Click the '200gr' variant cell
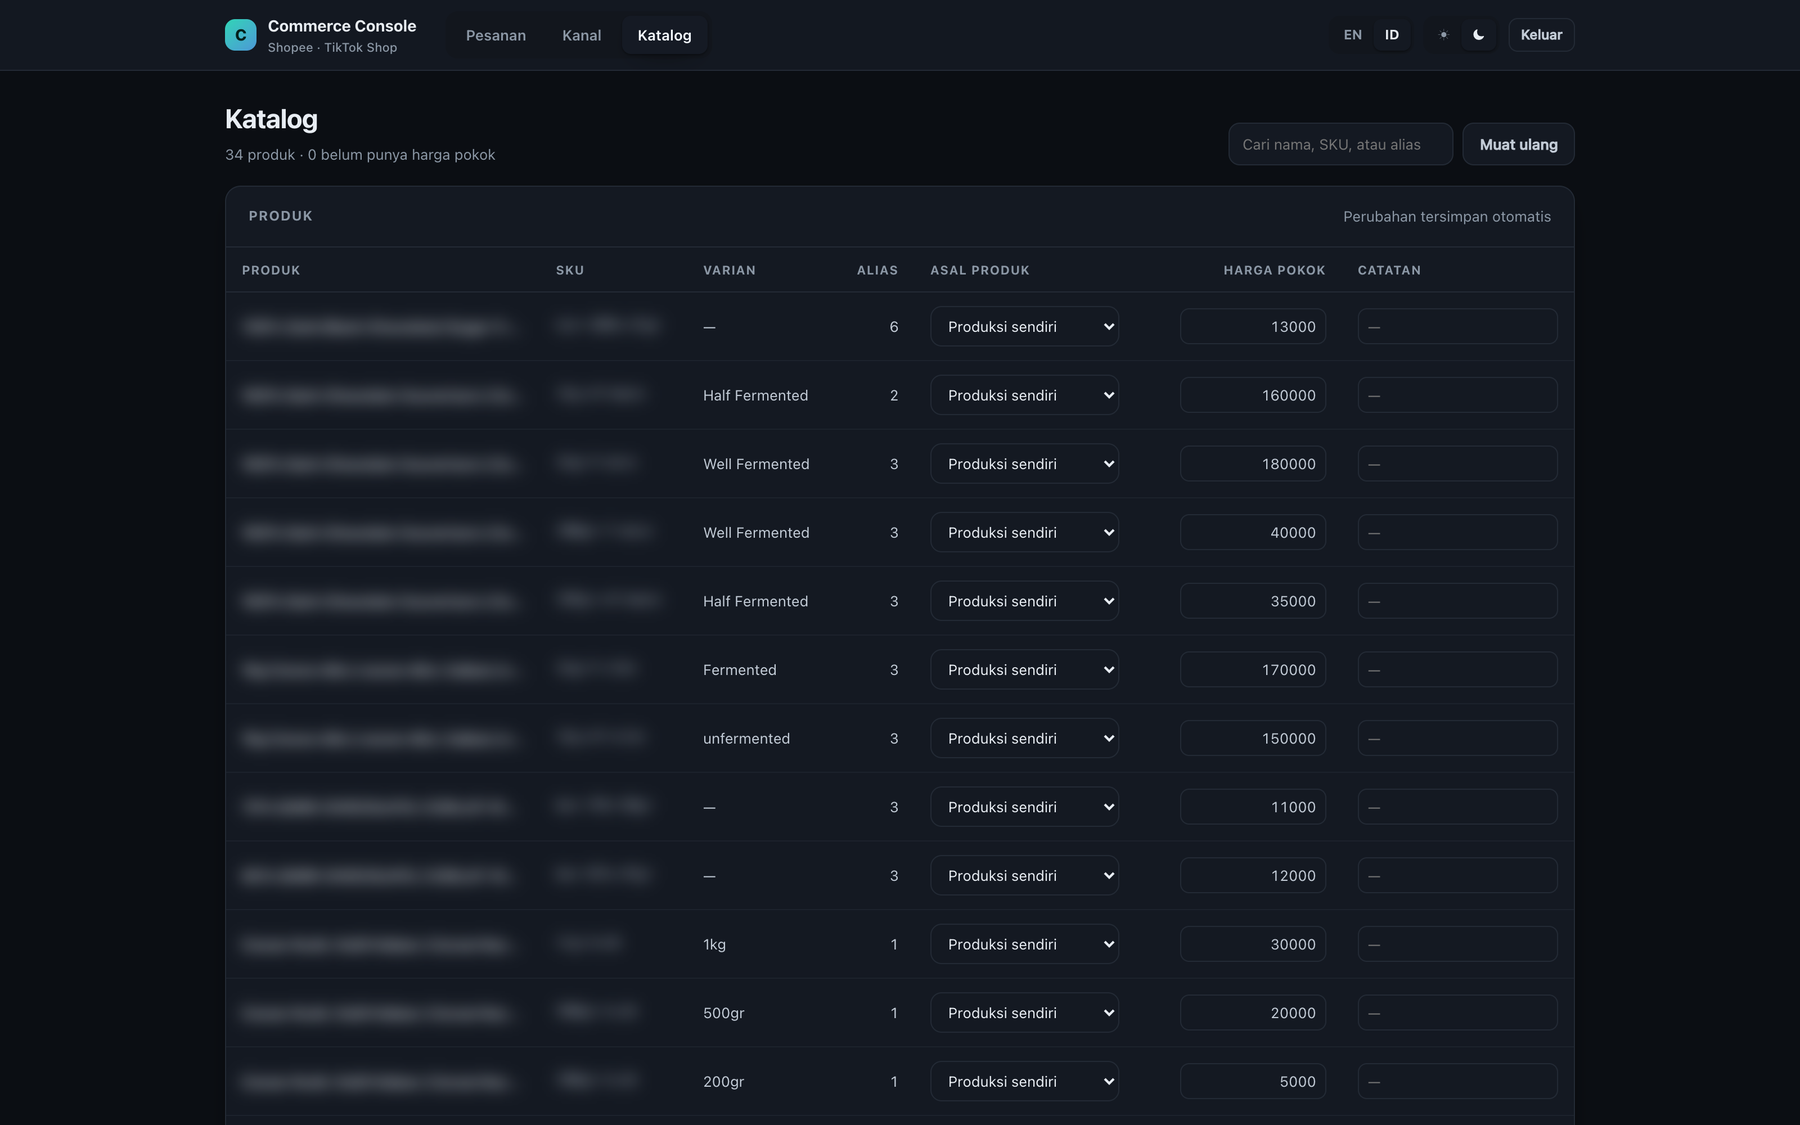 coord(723,1082)
